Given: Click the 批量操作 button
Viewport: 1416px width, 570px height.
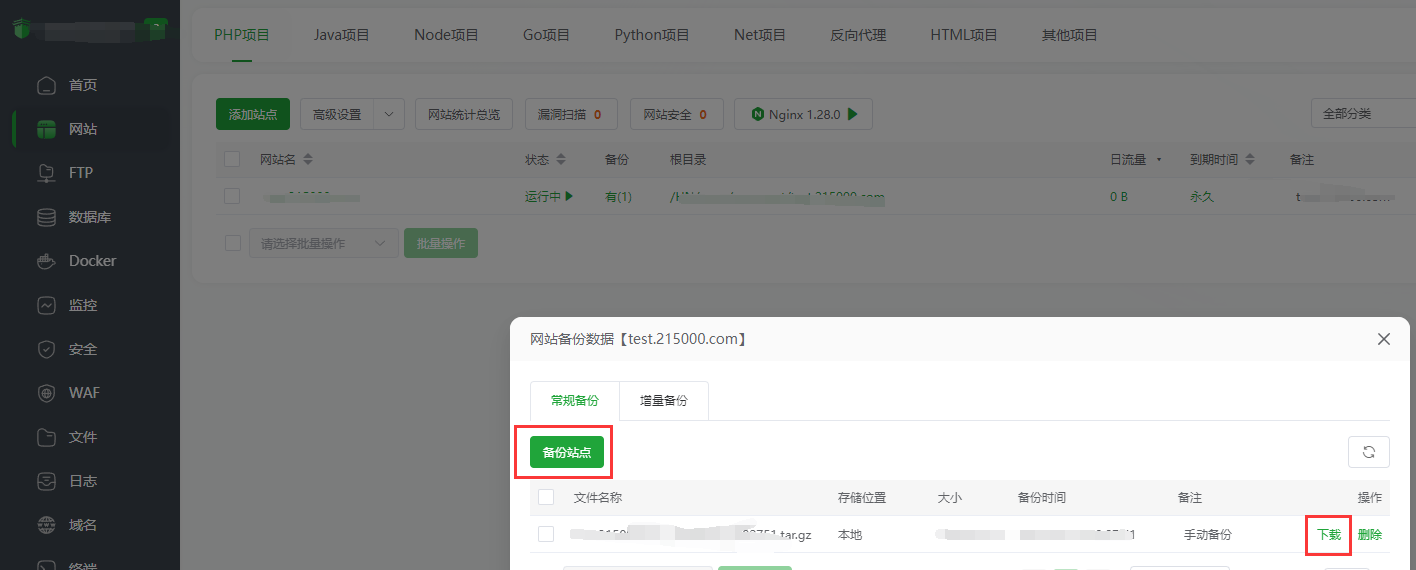Looking at the screenshot, I should tap(441, 243).
